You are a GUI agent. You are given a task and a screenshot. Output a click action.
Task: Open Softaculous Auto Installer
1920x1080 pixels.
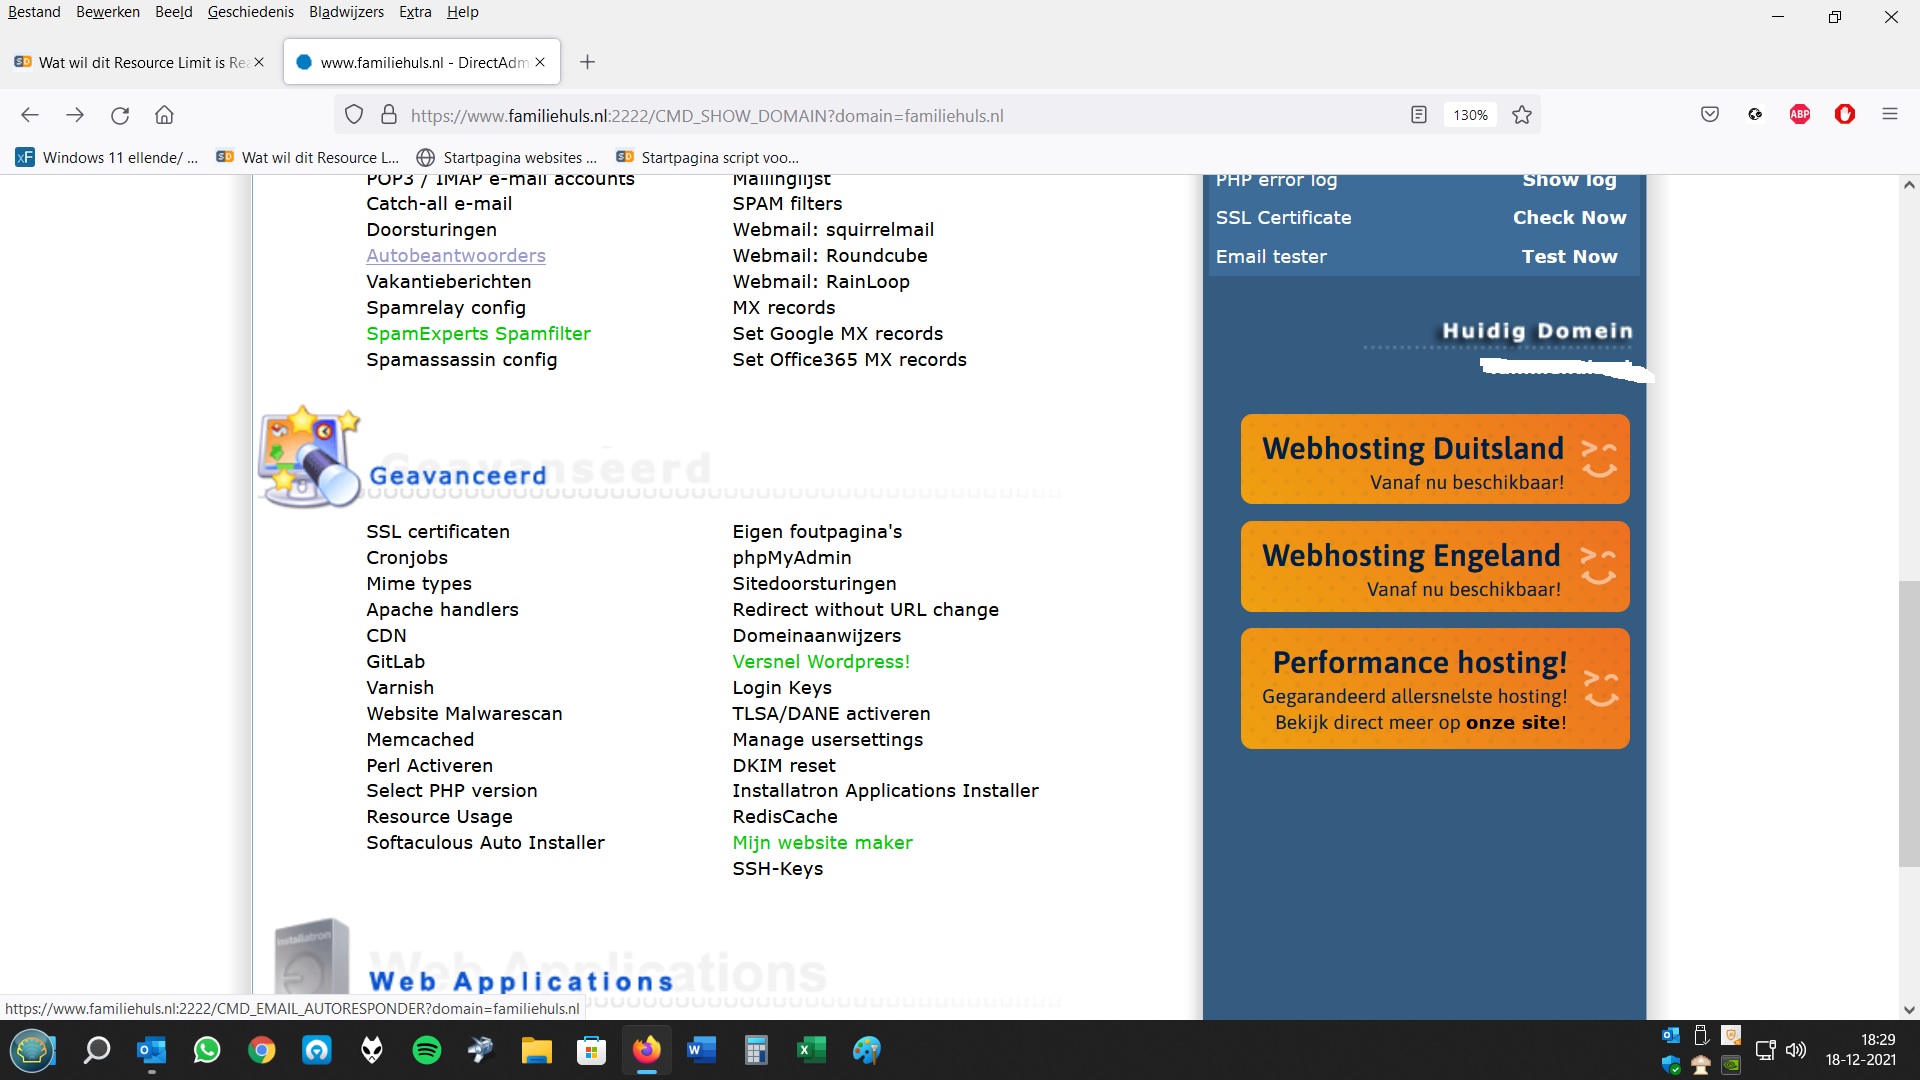pos(485,842)
